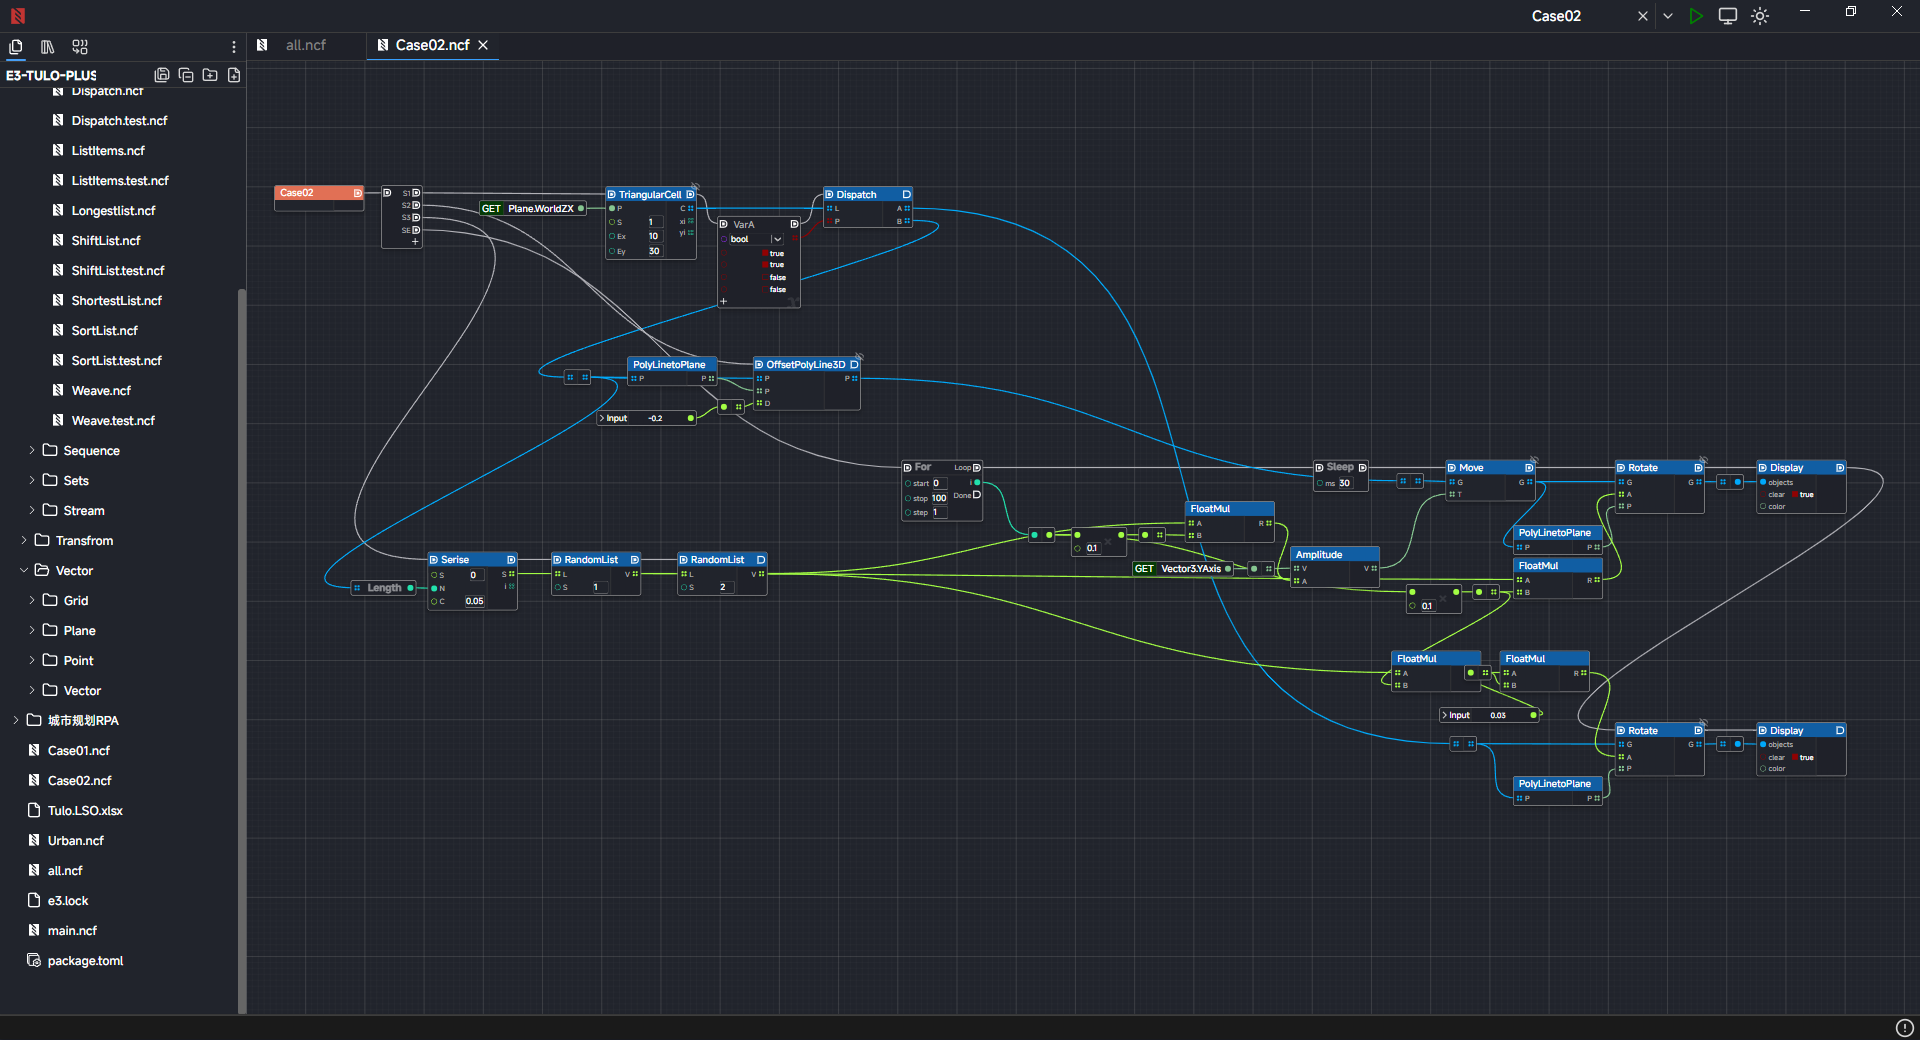
Task: Open Case01.ncf from the file tree
Action: click(x=78, y=751)
